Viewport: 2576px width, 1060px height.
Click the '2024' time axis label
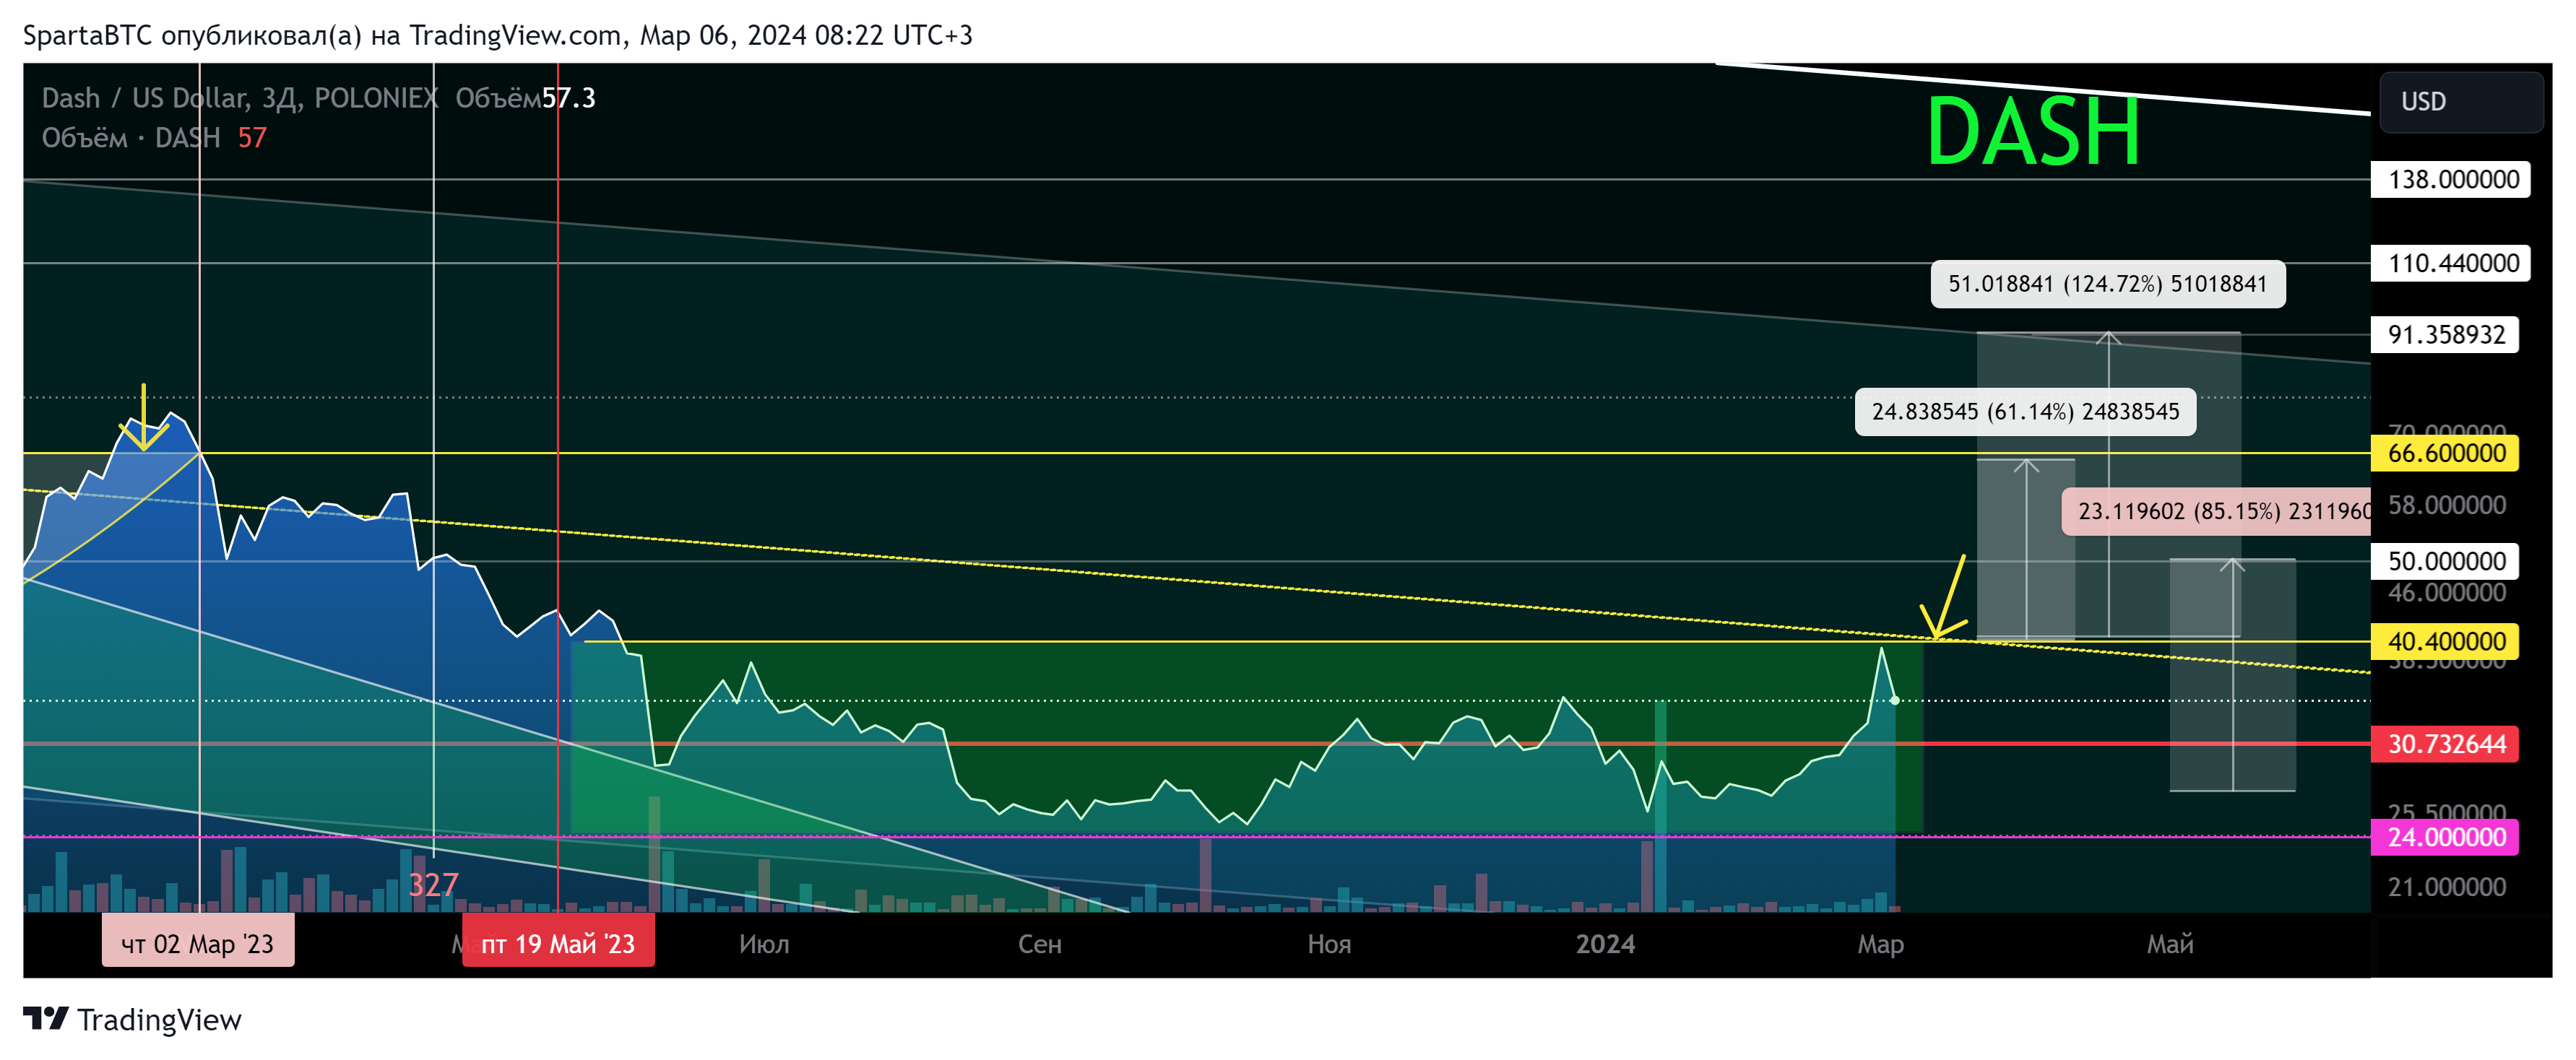(x=1606, y=944)
